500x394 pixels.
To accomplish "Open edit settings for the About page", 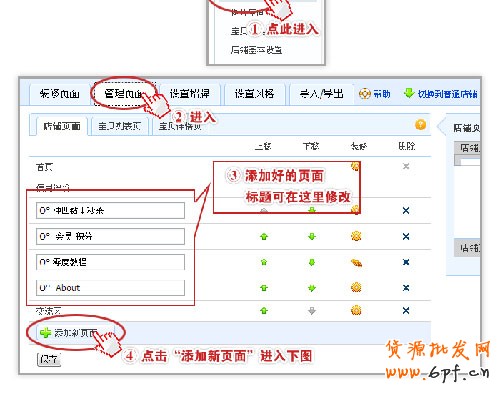I will click(356, 287).
